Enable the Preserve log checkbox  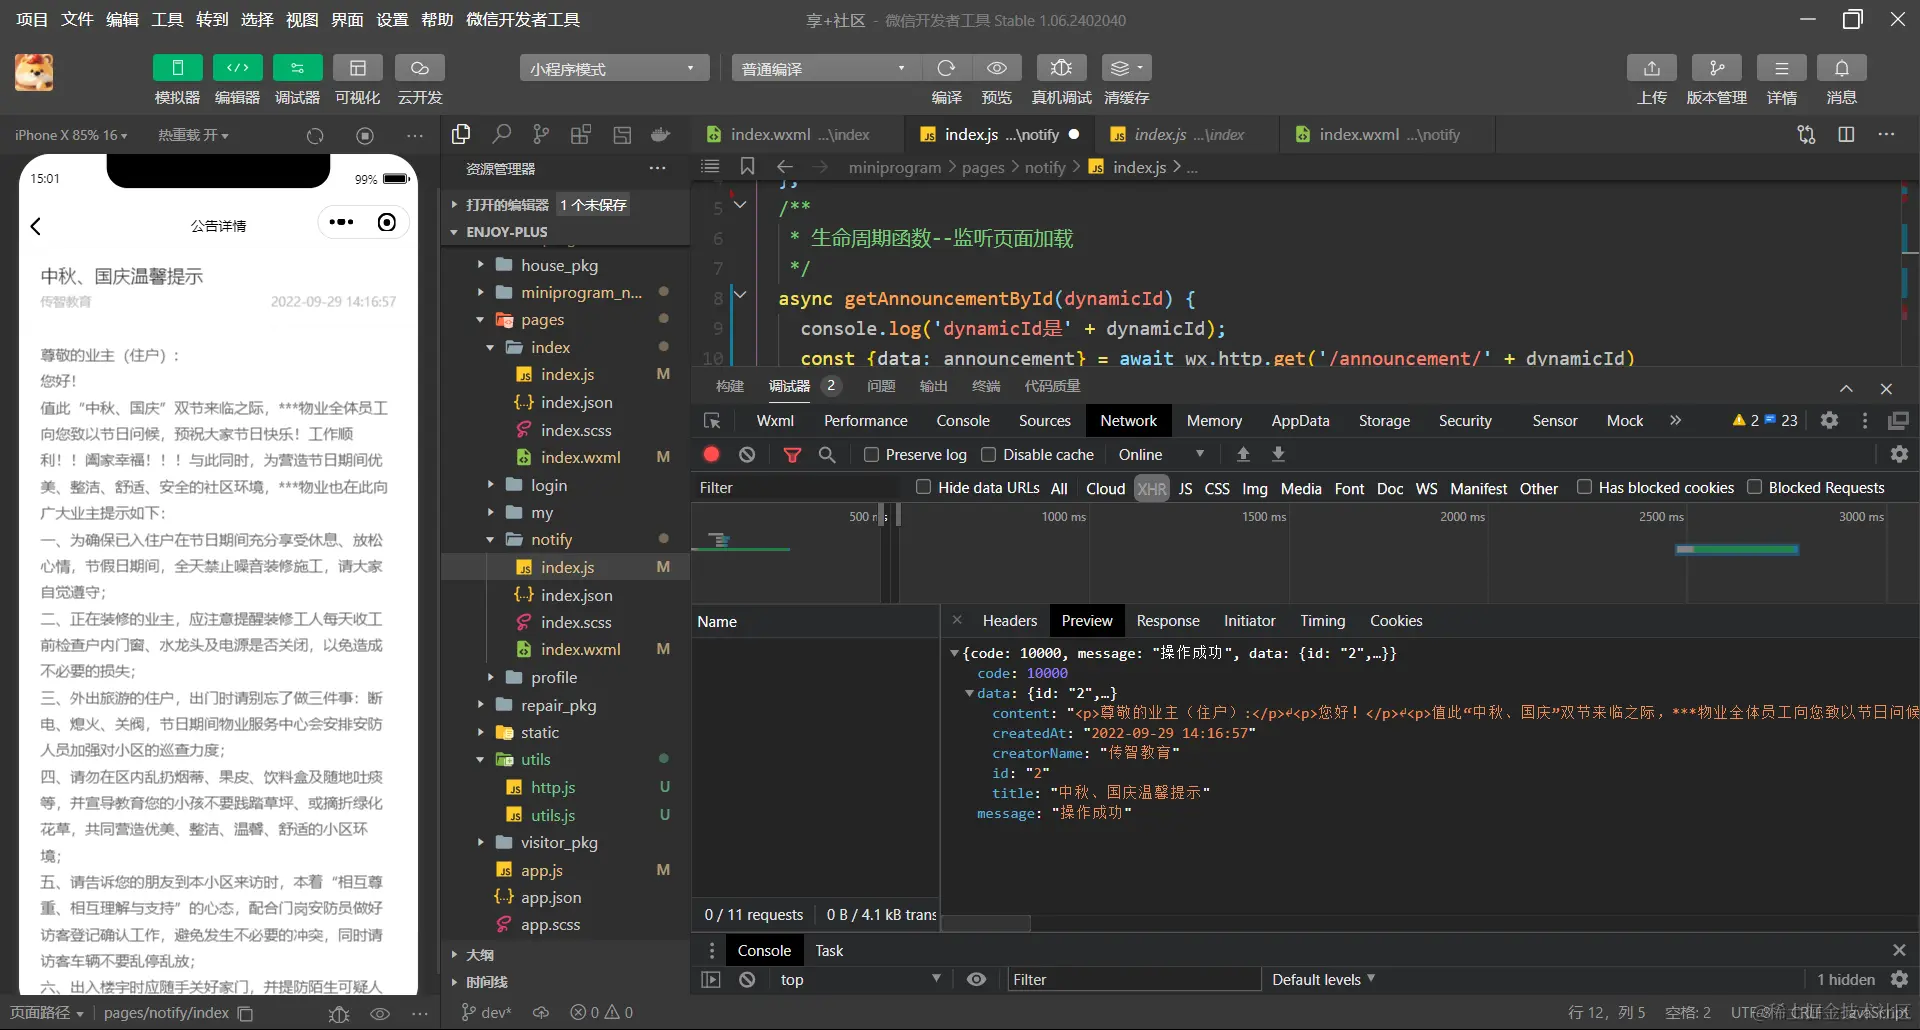[871, 455]
